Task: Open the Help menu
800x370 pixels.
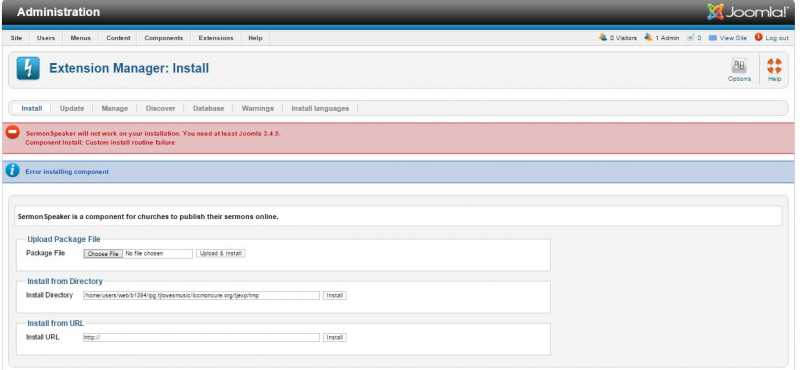Action: click(x=255, y=38)
